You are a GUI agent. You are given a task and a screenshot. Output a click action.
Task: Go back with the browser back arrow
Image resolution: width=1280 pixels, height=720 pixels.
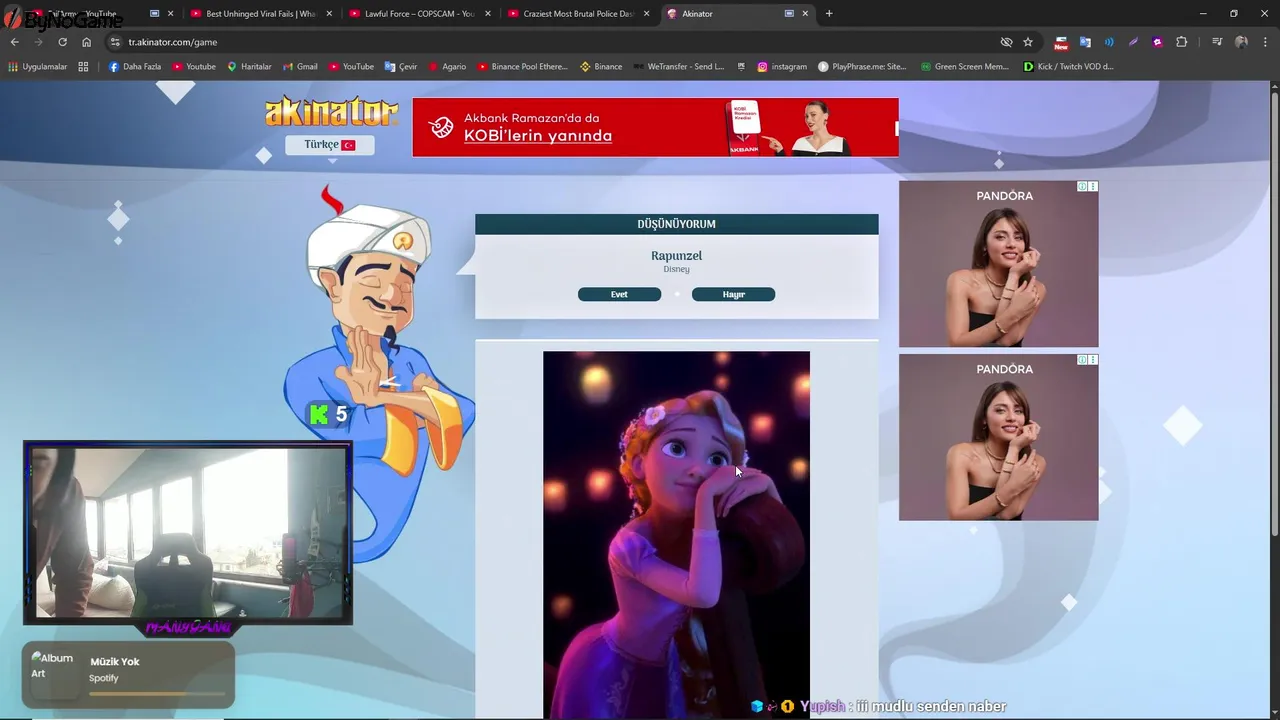[x=14, y=42]
